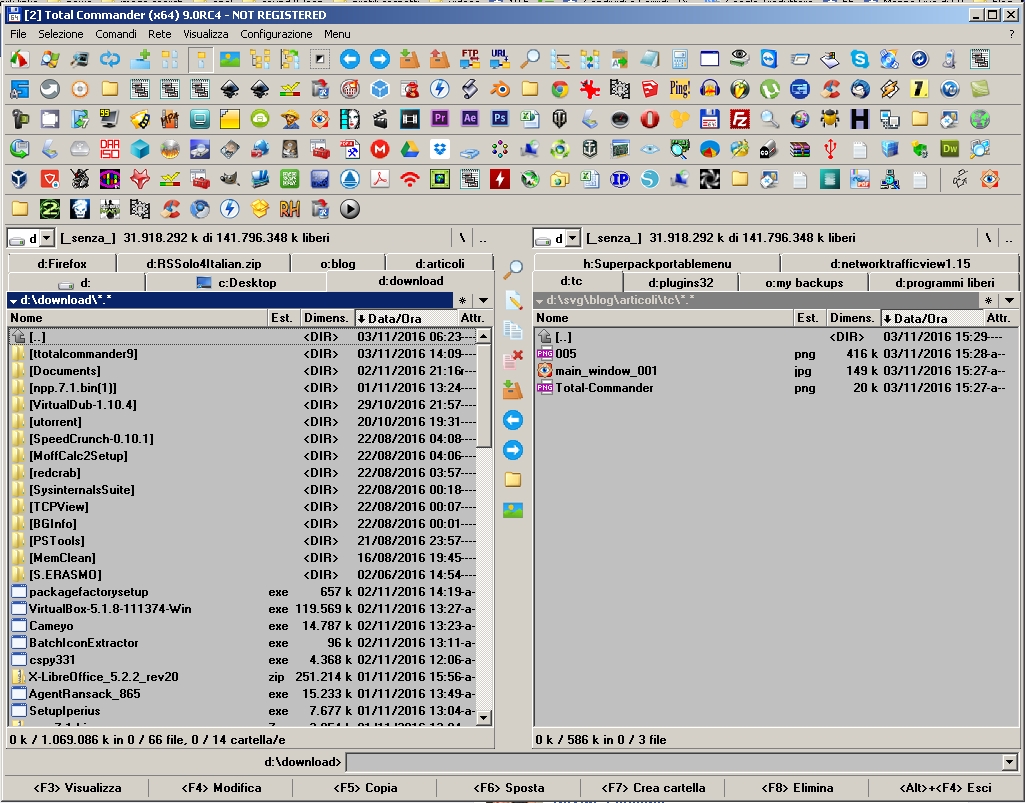This screenshot has height=803, width=1025.
Task: Open FTP connect from the toolbar
Action: tap(469, 60)
